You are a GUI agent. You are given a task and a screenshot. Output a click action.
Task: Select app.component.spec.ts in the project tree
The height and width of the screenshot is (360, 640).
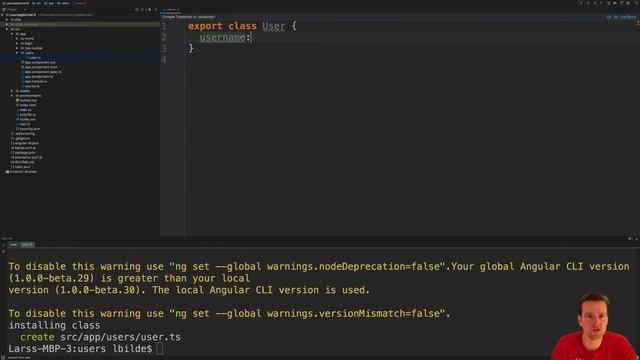pyautogui.click(x=42, y=72)
